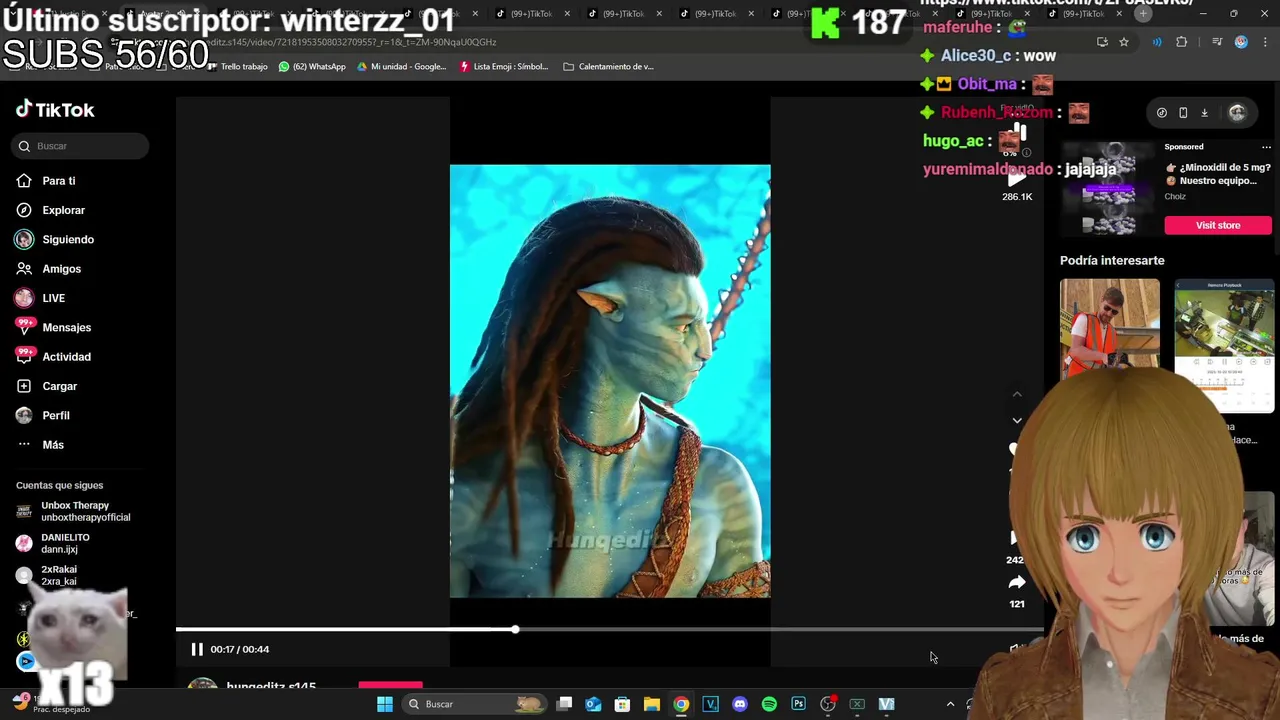Open the Lista Emoji bookmark
This screenshot has height=720, width=1280.
[x=504, y=66]
